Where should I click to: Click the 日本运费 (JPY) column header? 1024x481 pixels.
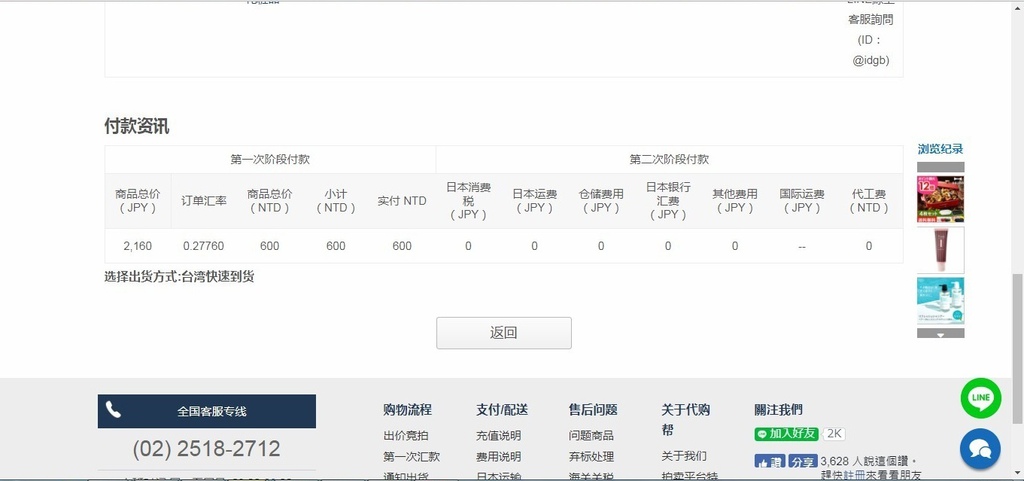pyautogui.click(x=534, y=201)
